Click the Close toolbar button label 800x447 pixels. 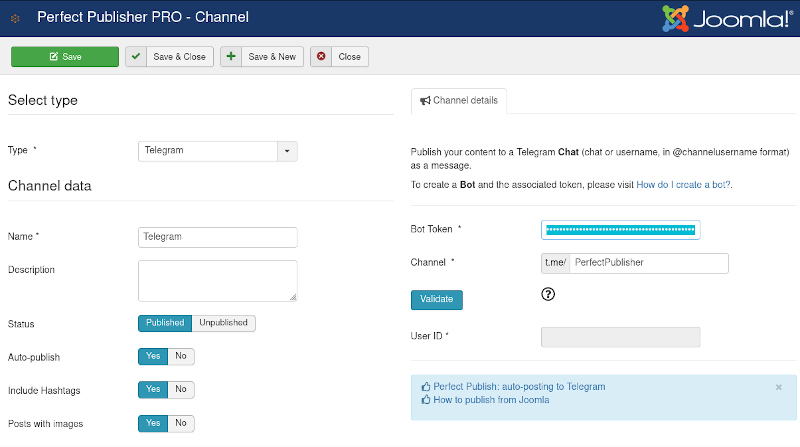click(x=349, y=57)
